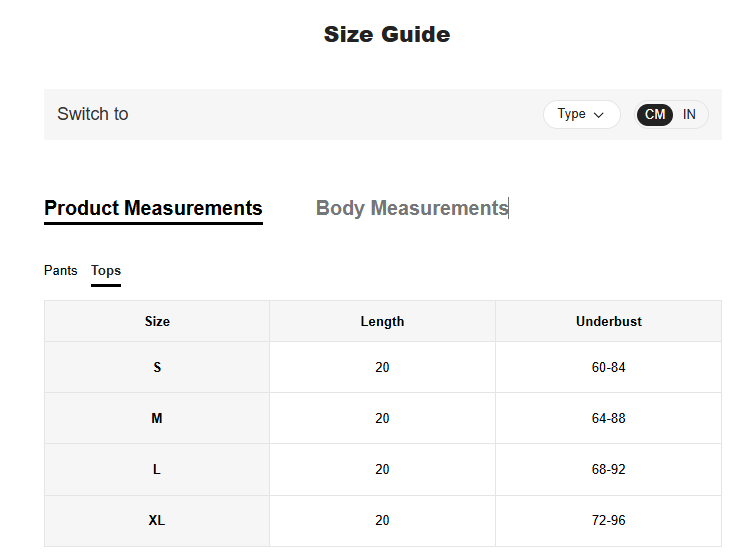Viewport: 737px width, 556px height.
Task: Select the L size row label
Action: coord(157,469)
